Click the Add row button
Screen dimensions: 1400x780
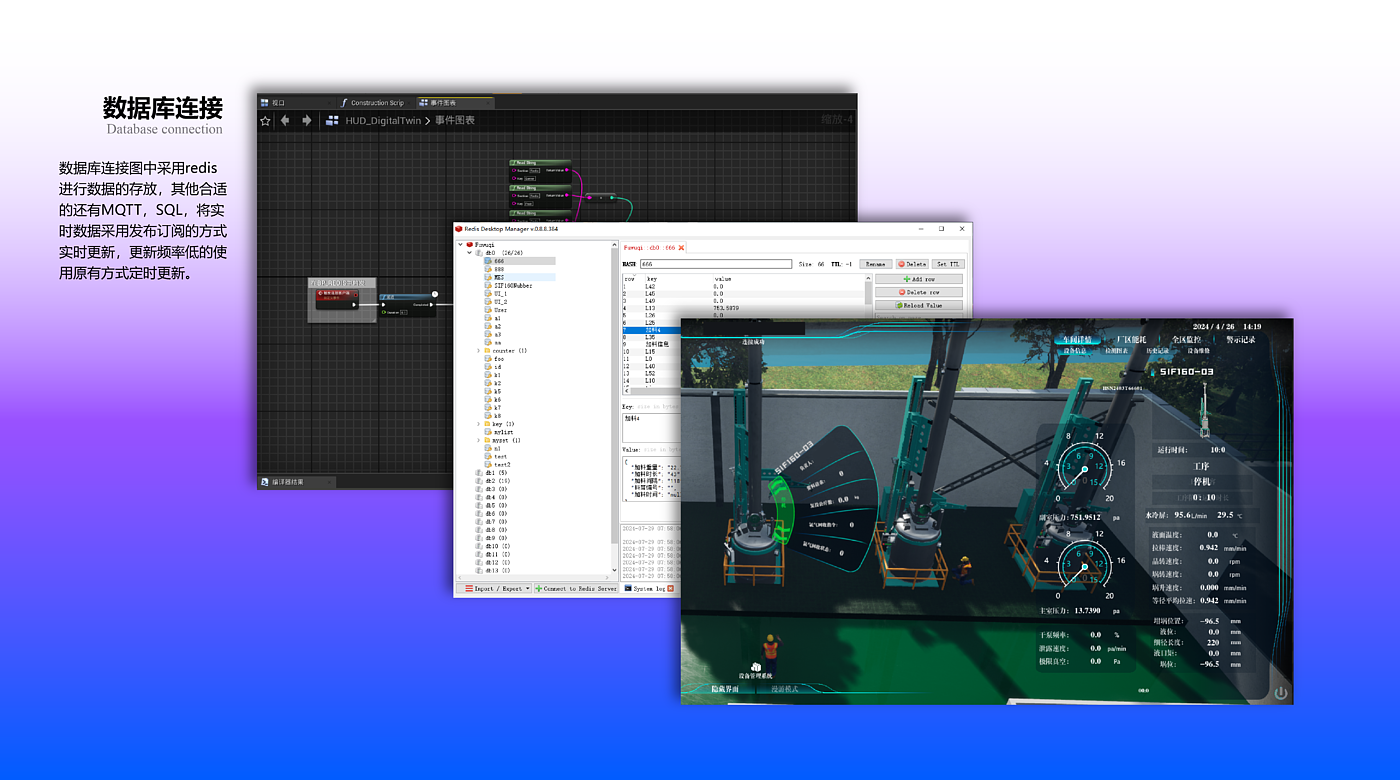[x=918, y=279]
